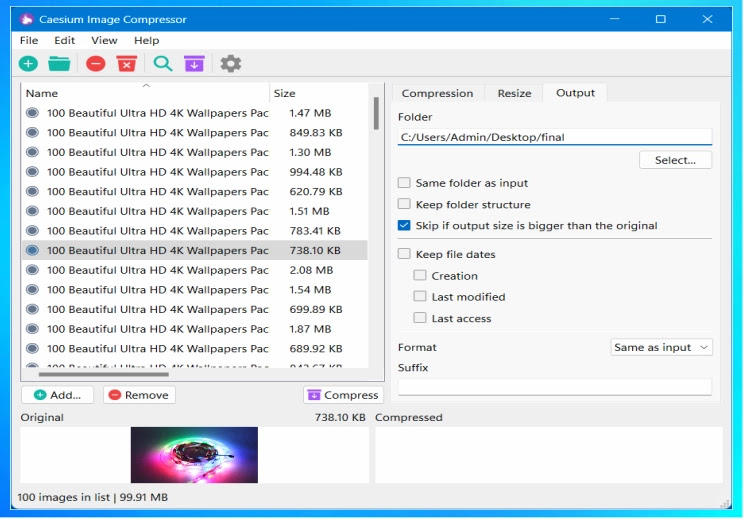744x520 pixels.
Task: Click status icon of the 1.51 MB row
Action: click(32, 211)
